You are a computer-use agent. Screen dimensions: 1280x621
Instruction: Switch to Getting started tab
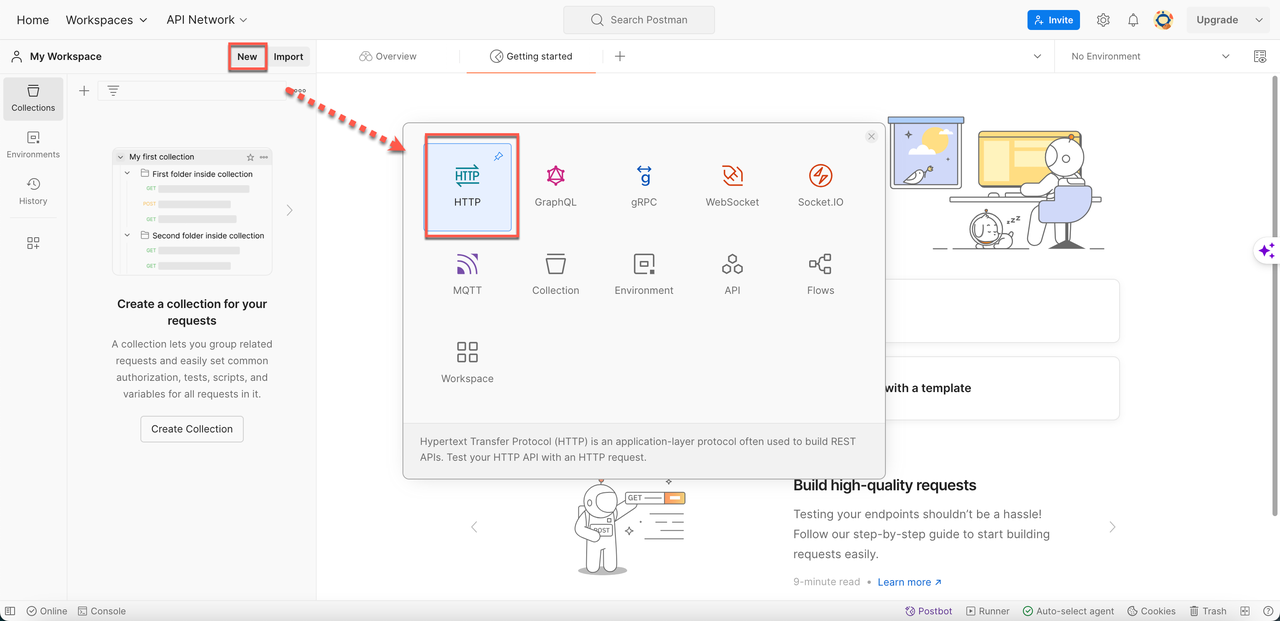531,57
